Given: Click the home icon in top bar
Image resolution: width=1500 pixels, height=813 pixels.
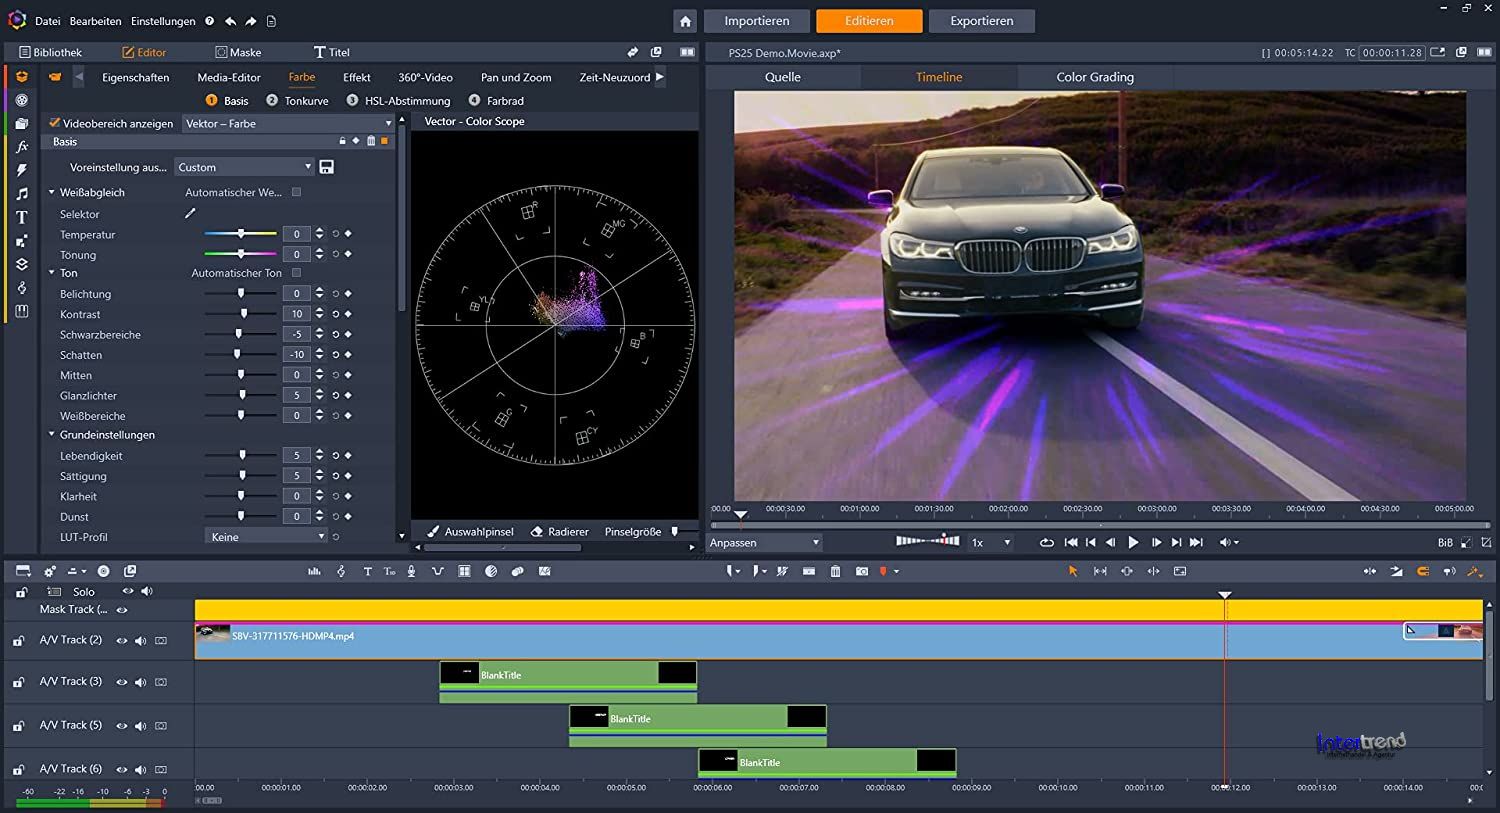Looking at the screenshot, I should (x=685, y=21).
